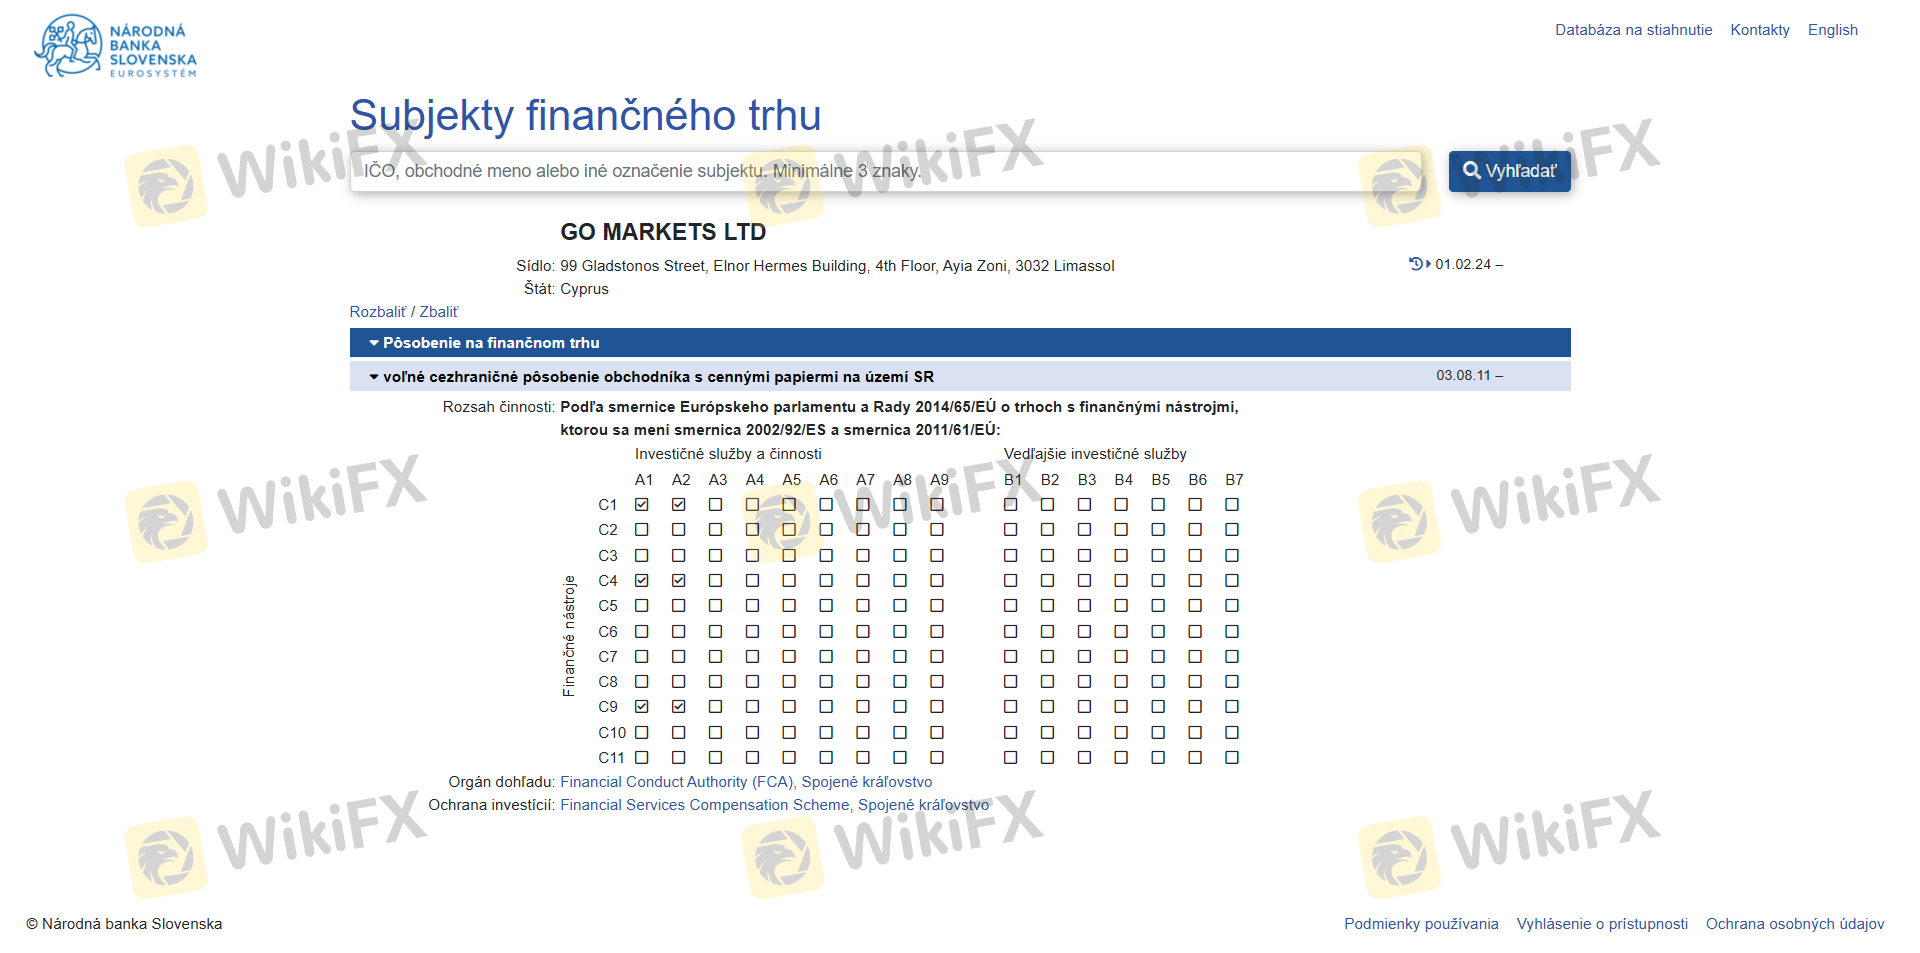Open Podmienky používania footer link

[1421, 924]
